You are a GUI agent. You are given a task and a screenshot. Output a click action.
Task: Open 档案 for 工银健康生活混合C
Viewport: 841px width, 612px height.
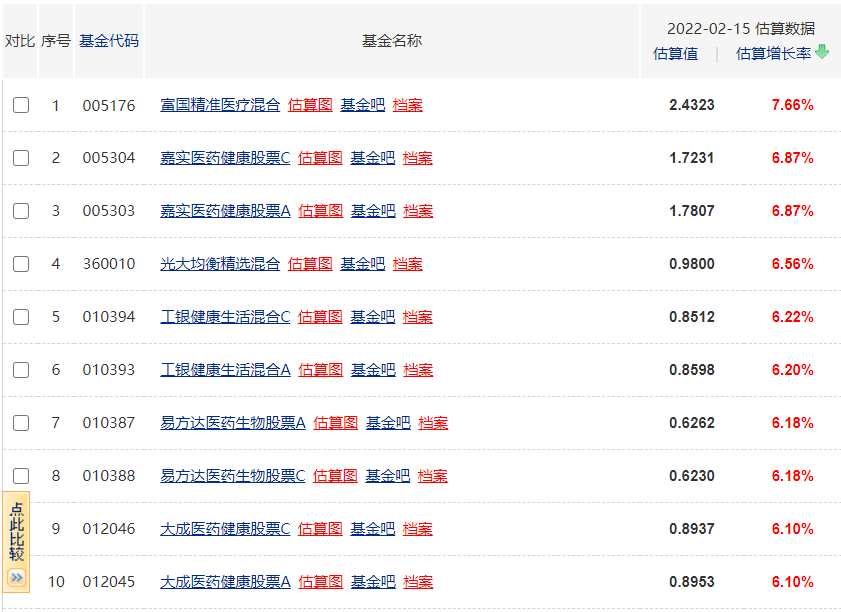pos(418,317)
